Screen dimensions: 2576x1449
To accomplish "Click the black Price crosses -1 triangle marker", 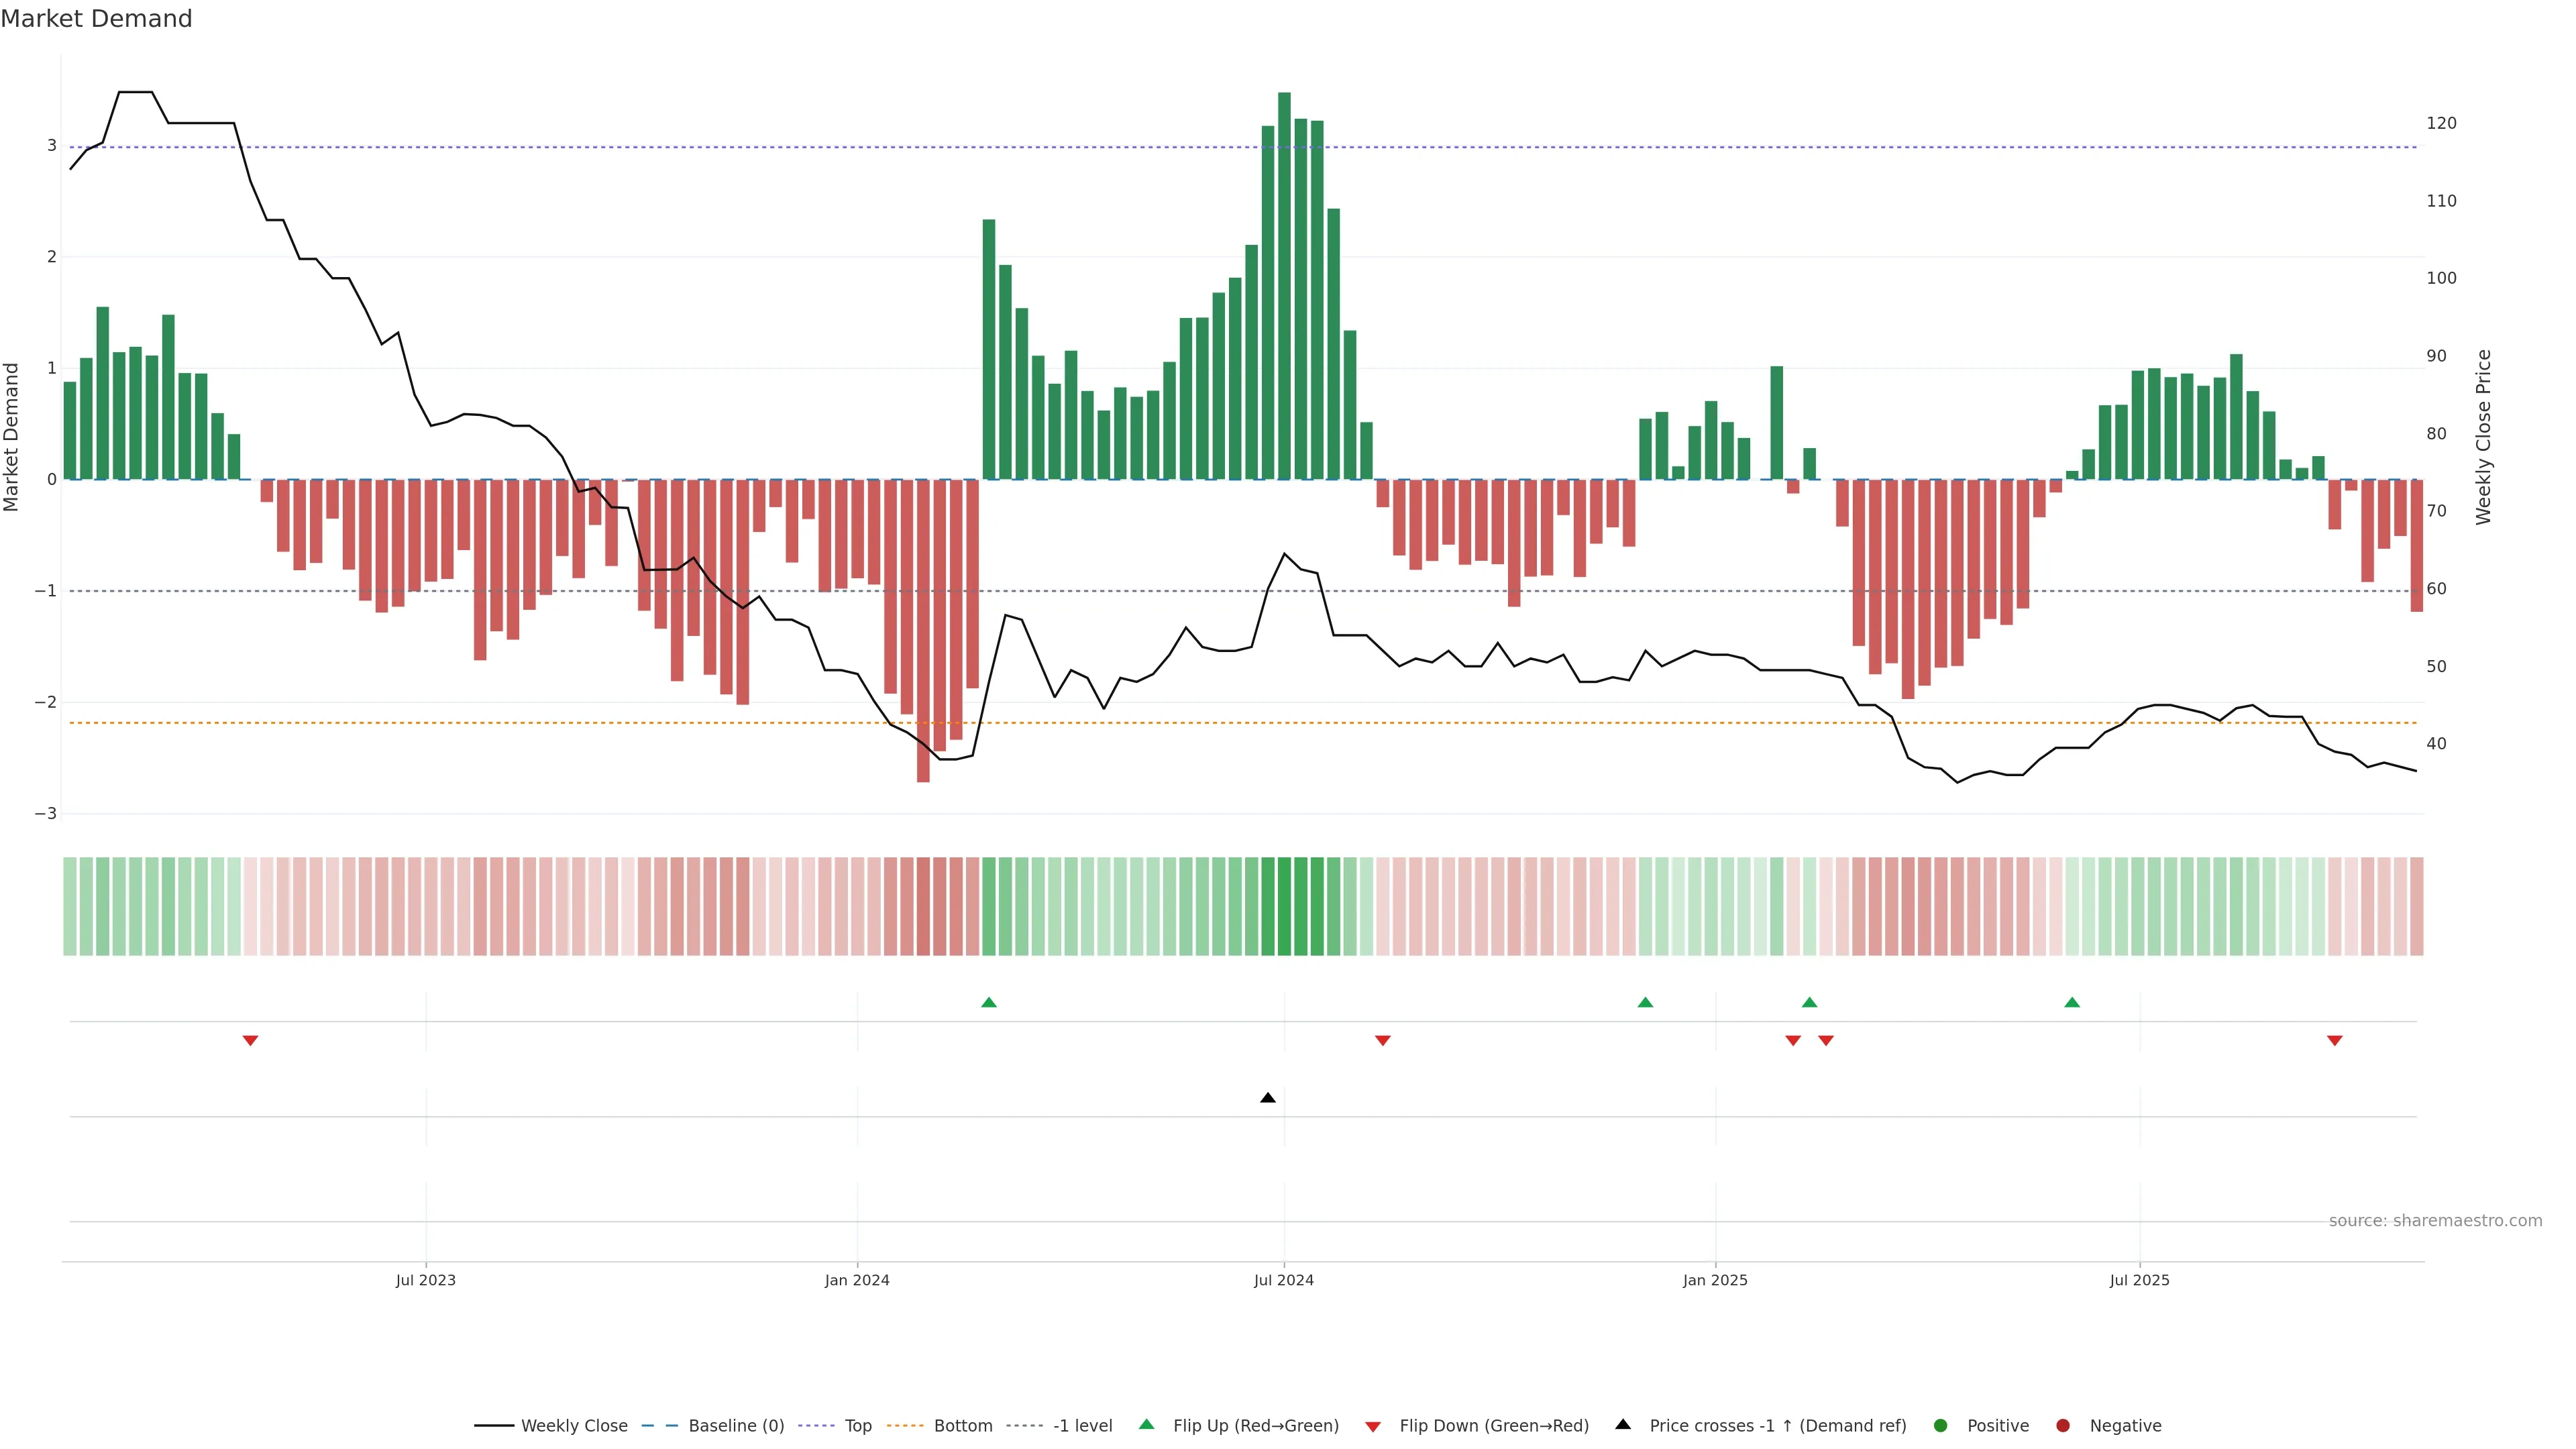I will [x=1267, y=1097].
